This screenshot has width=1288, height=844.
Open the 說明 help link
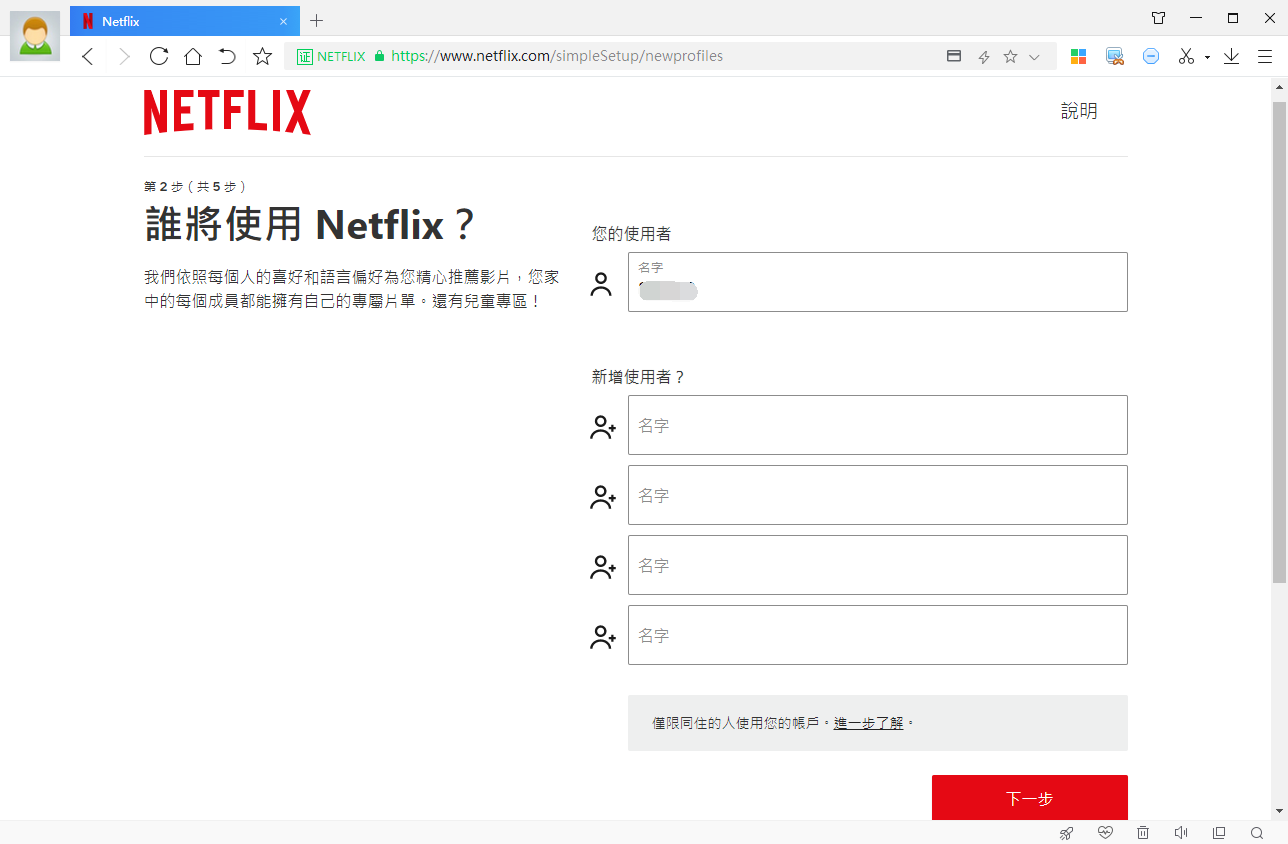(1079, 112)
